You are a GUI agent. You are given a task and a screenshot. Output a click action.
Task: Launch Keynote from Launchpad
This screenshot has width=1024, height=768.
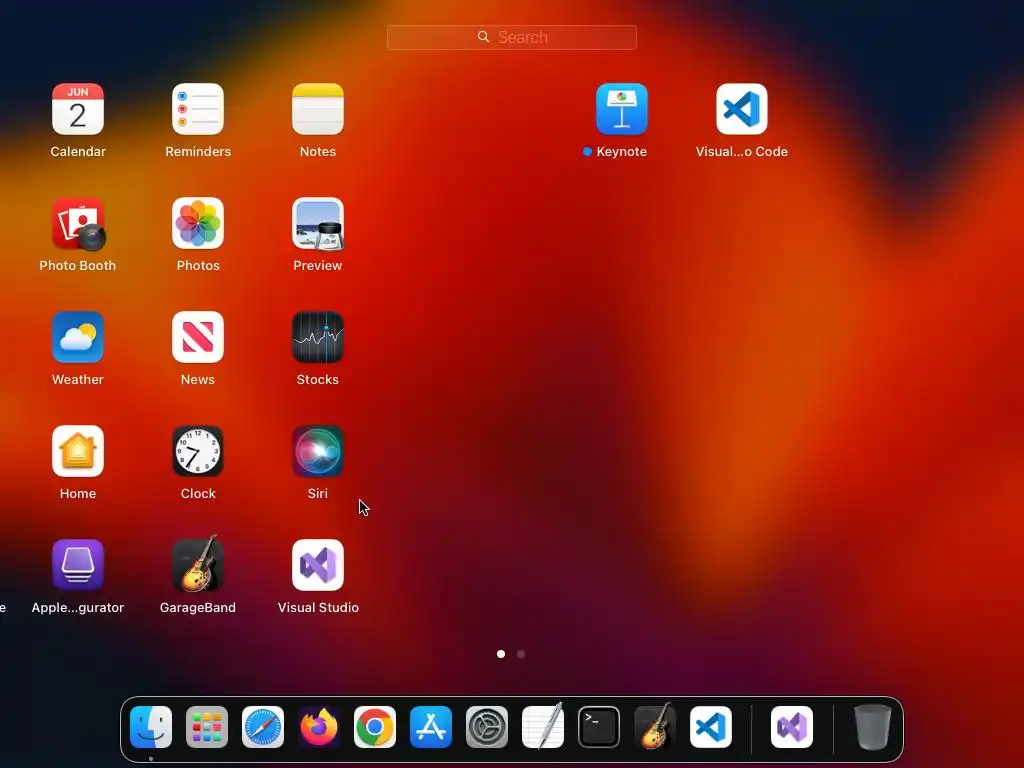click(622, 109)
